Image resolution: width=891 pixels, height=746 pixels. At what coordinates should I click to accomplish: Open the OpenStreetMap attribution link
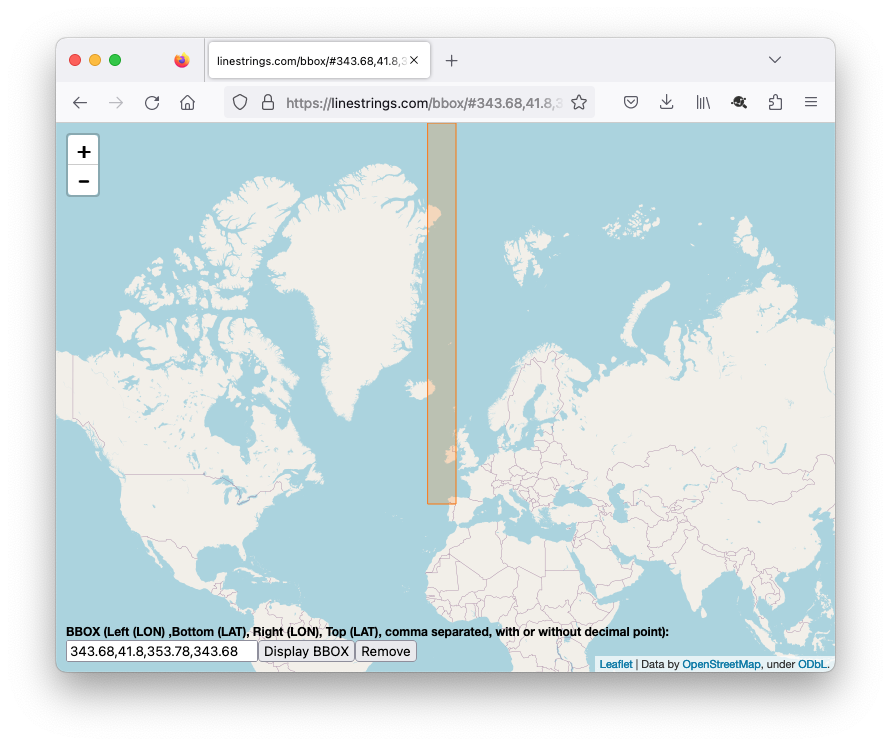721,664
